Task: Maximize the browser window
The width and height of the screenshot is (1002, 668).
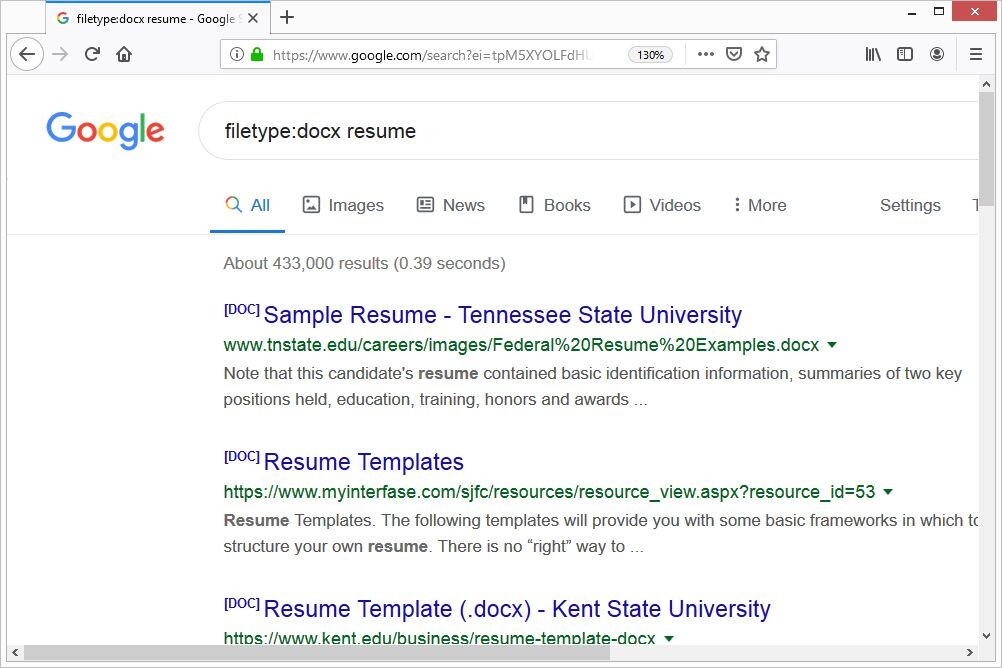Action: point(939,12)
